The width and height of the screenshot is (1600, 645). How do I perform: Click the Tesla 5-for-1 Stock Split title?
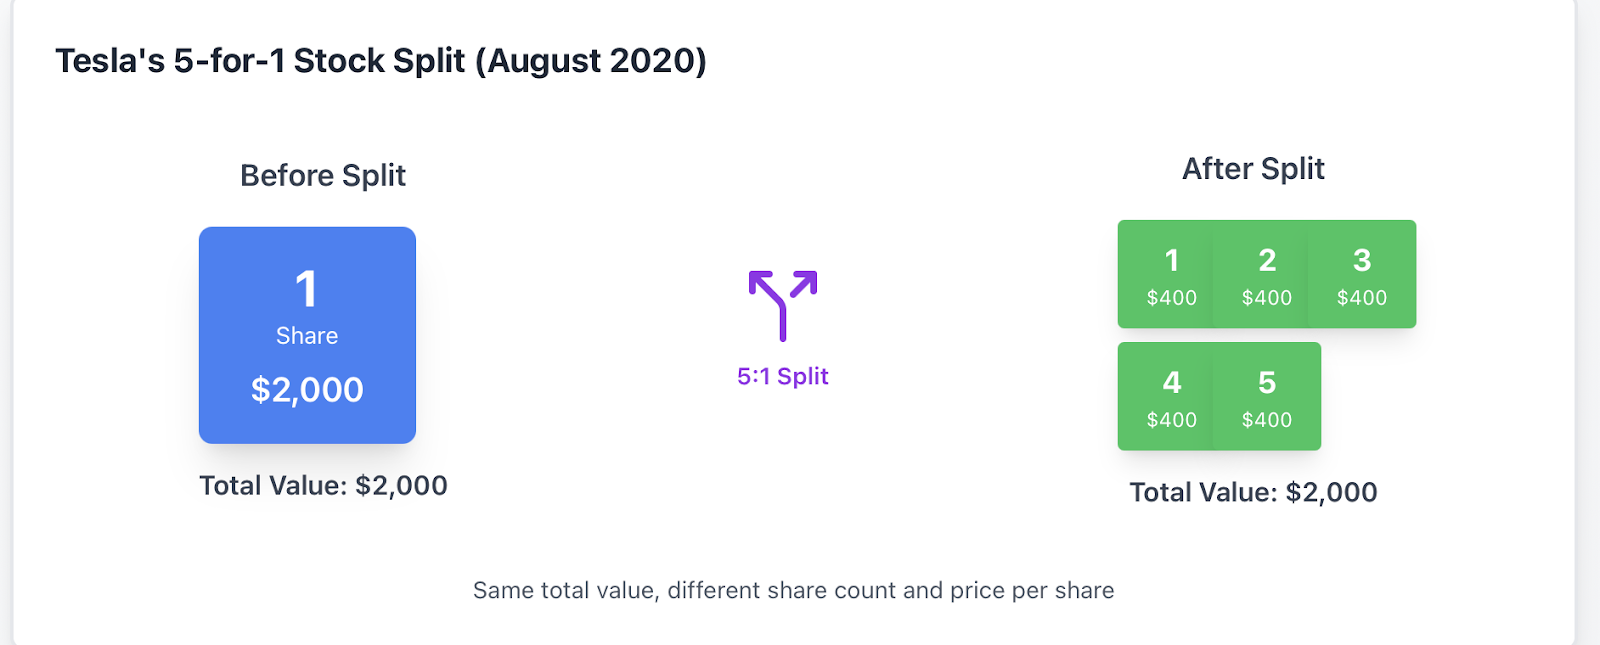381,61
